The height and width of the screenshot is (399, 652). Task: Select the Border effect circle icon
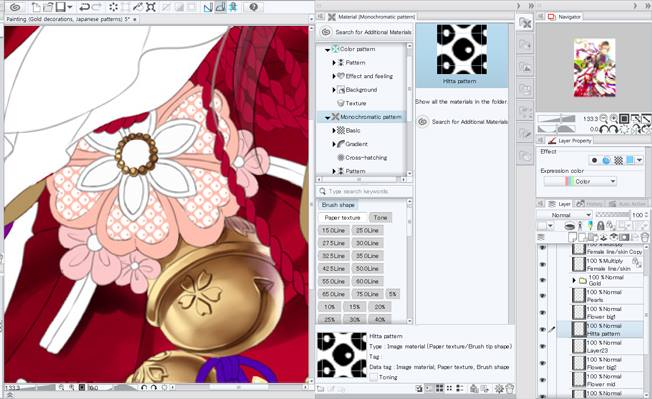594,160
